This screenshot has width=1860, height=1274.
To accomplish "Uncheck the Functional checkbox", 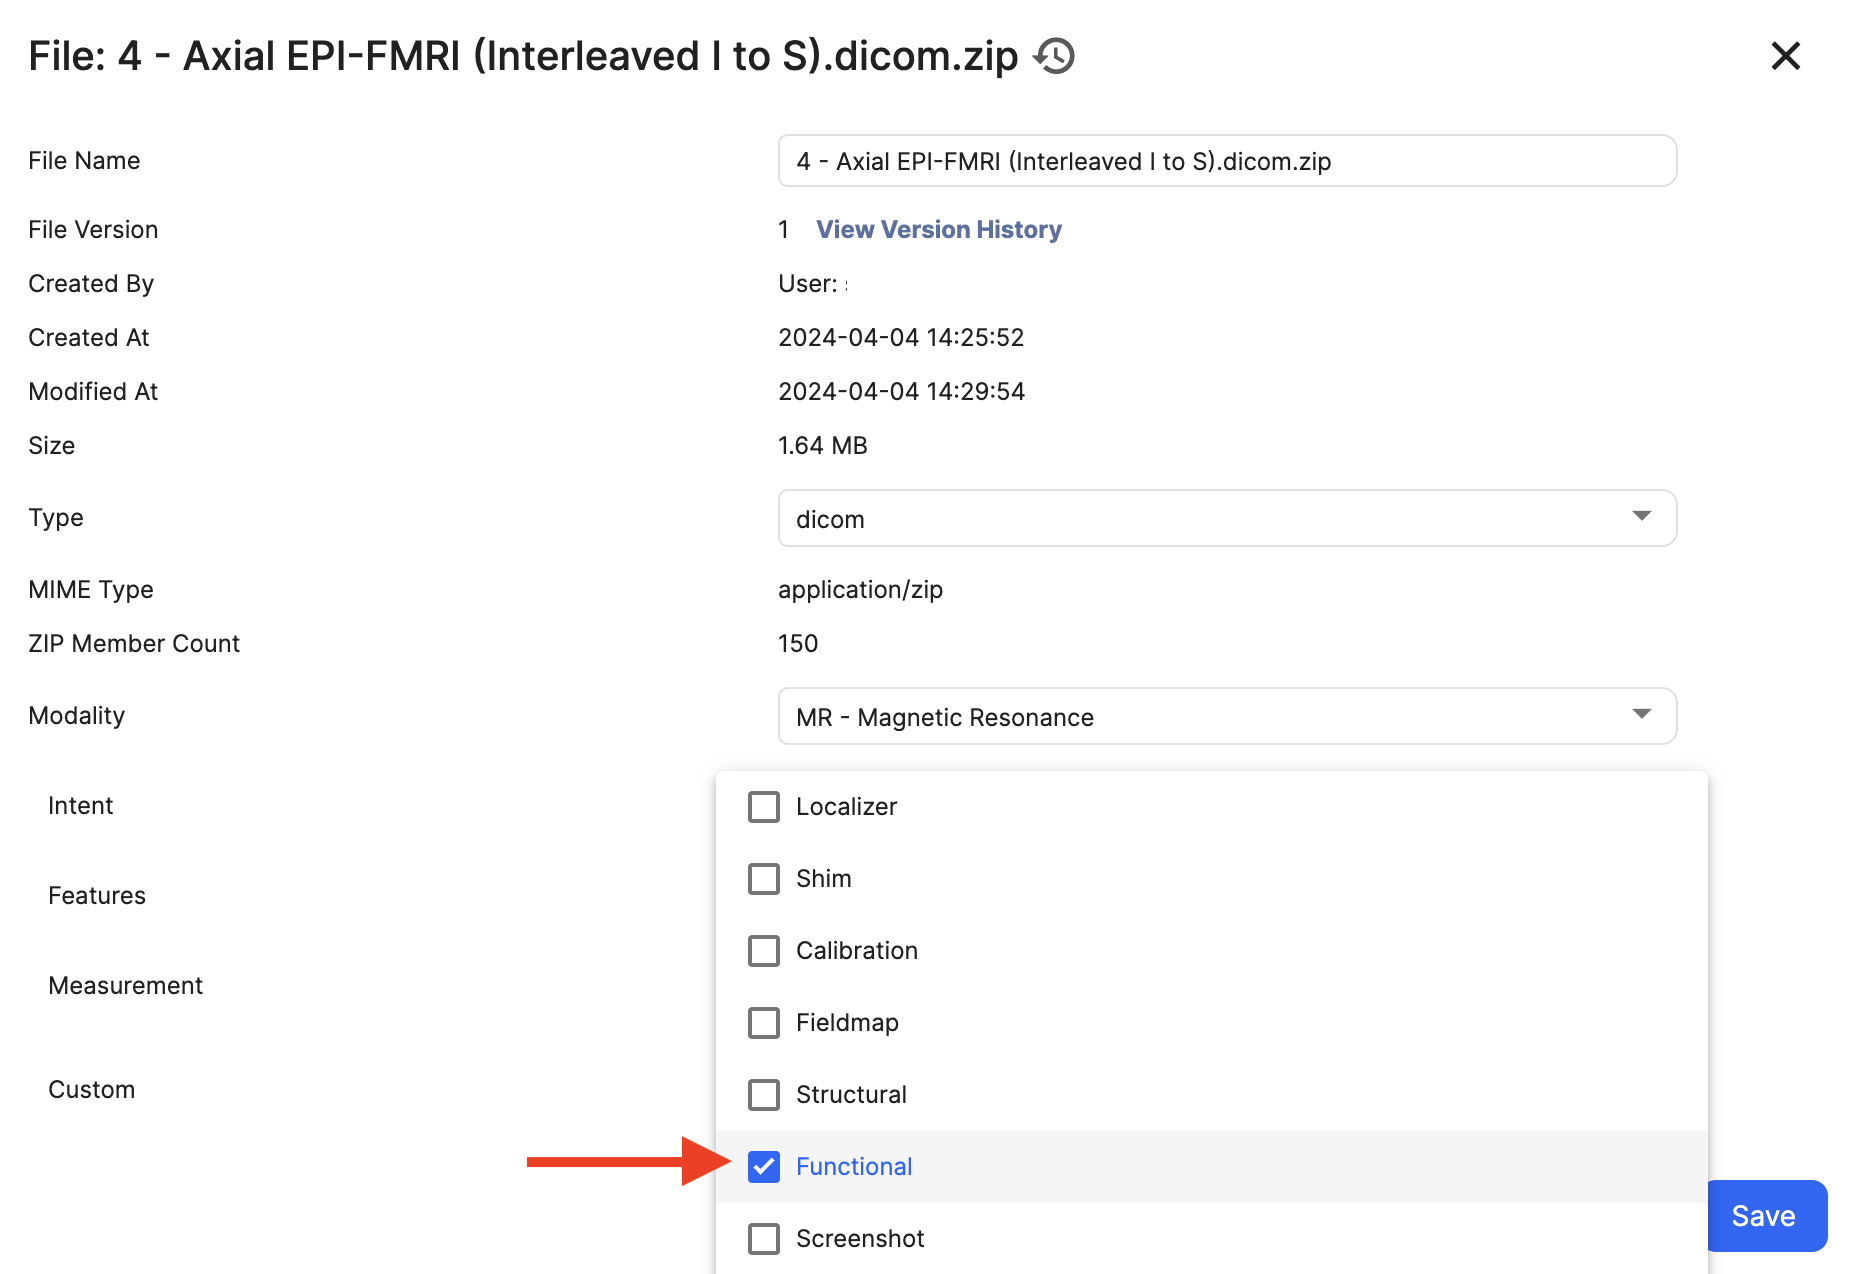I will tap(764, 1167).
